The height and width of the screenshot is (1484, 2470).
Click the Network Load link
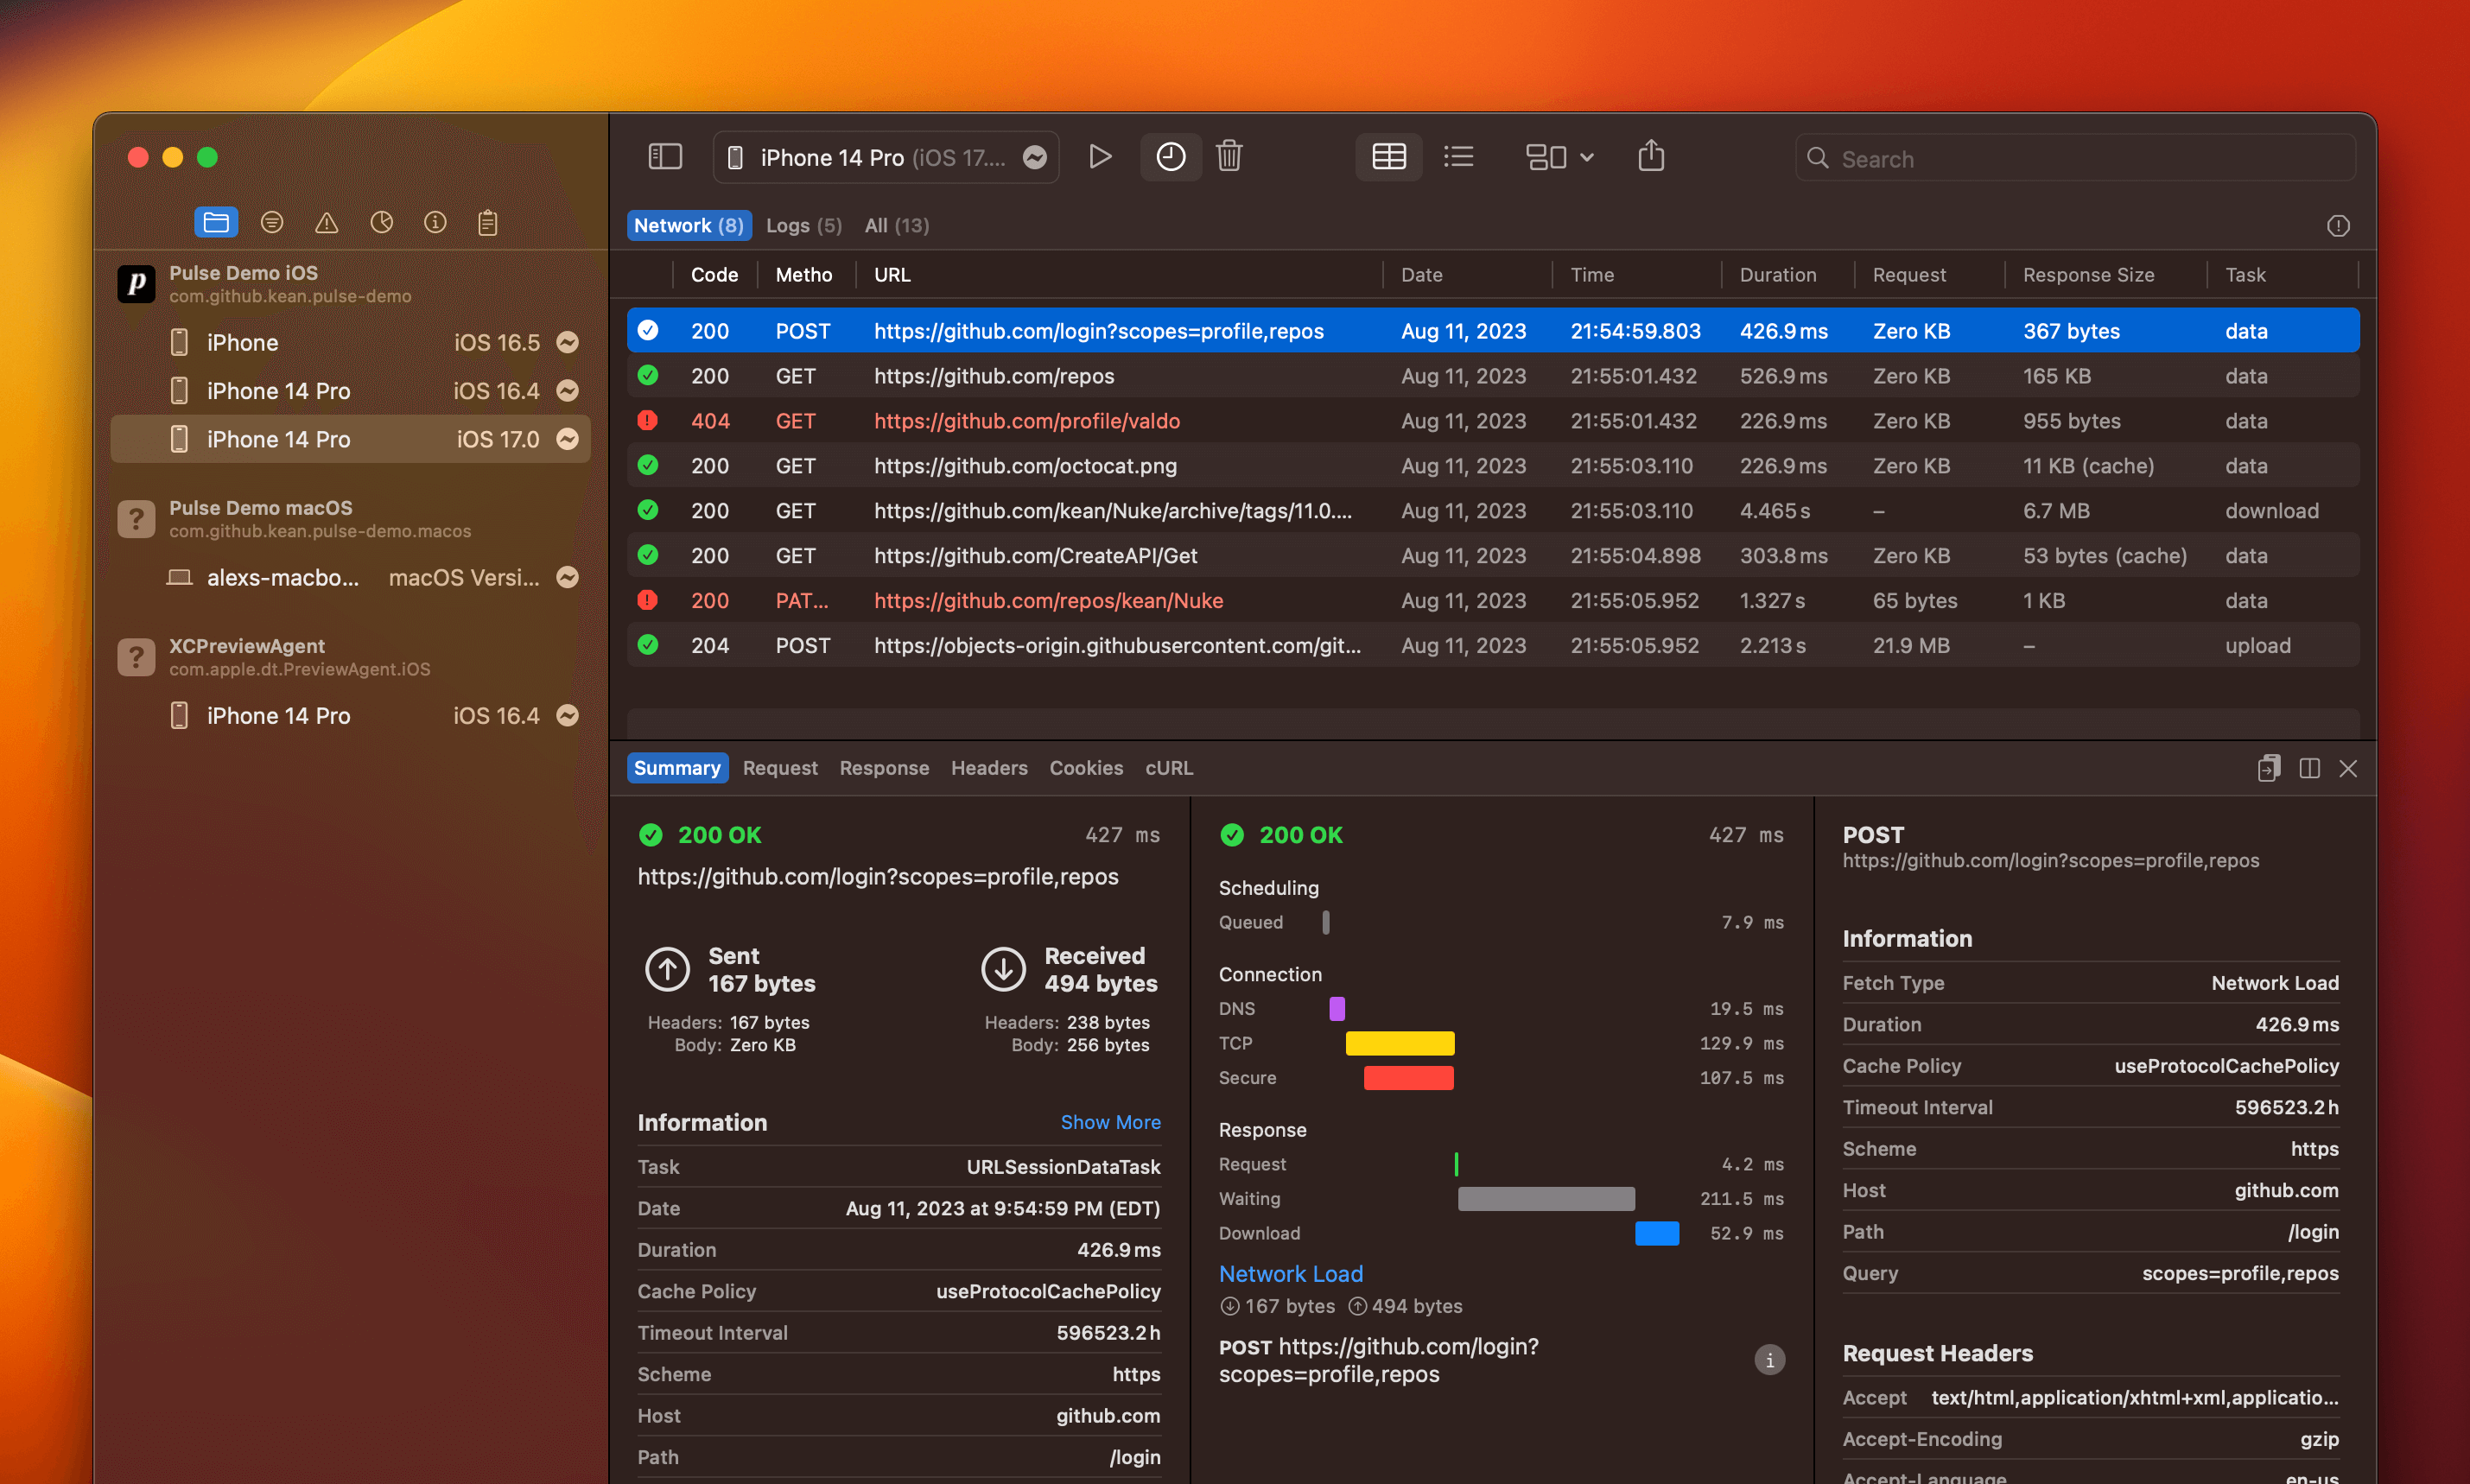1290,1274
